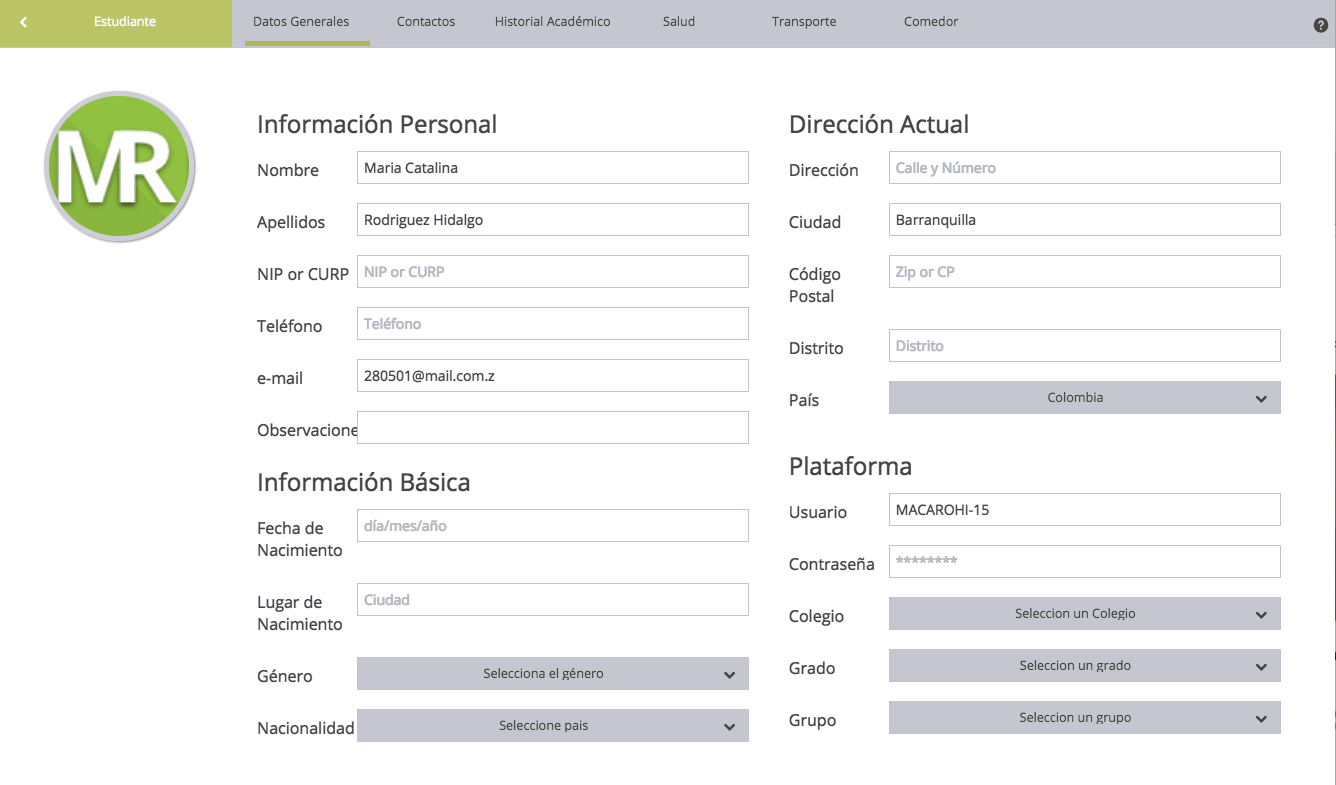The width and height of the screenshot is (1336, 785).
Task: Click the Dirección street address field
Action: pyautogui.click(x=1084, y=167)
